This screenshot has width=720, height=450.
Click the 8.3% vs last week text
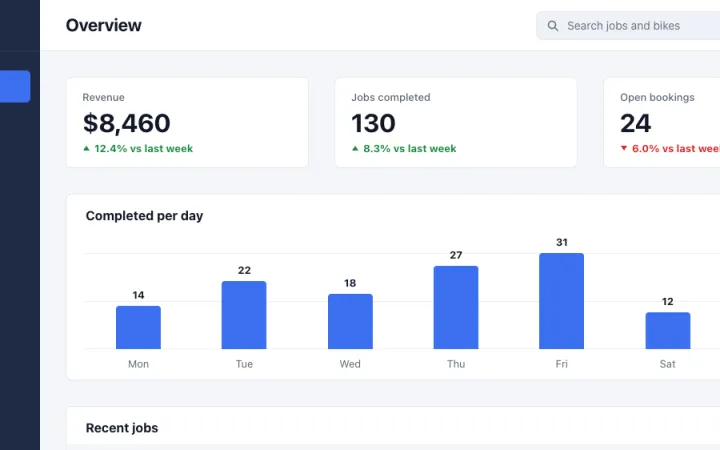(x=410, y=148)
